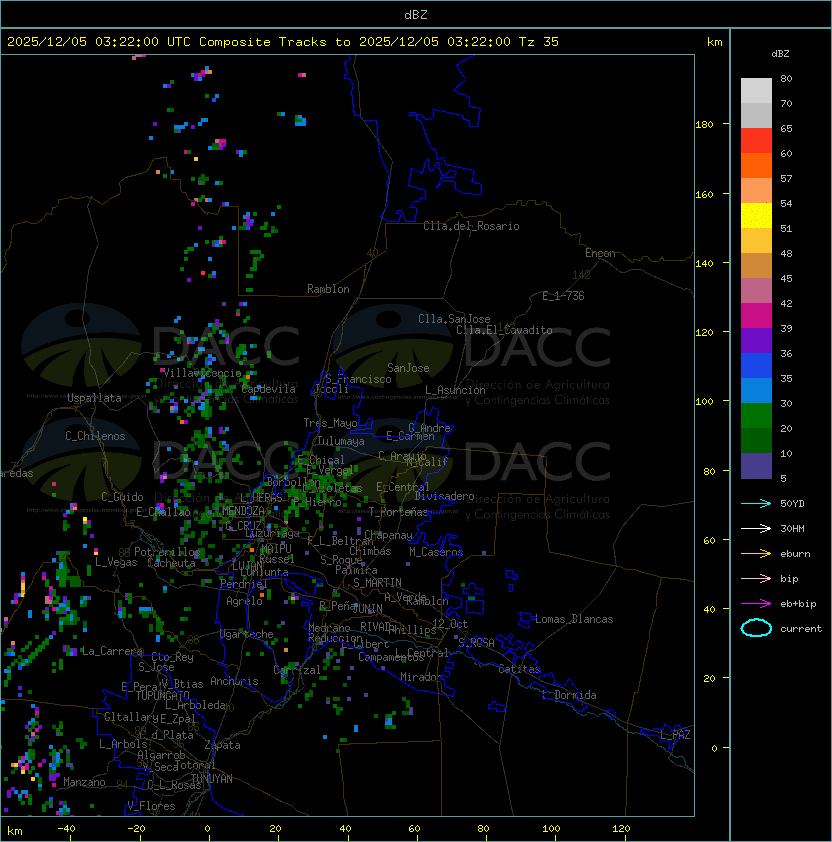Viewport: 832px width, 842px height.
Task: Click the Clla.SanJose place label
Action: (454, 319)
